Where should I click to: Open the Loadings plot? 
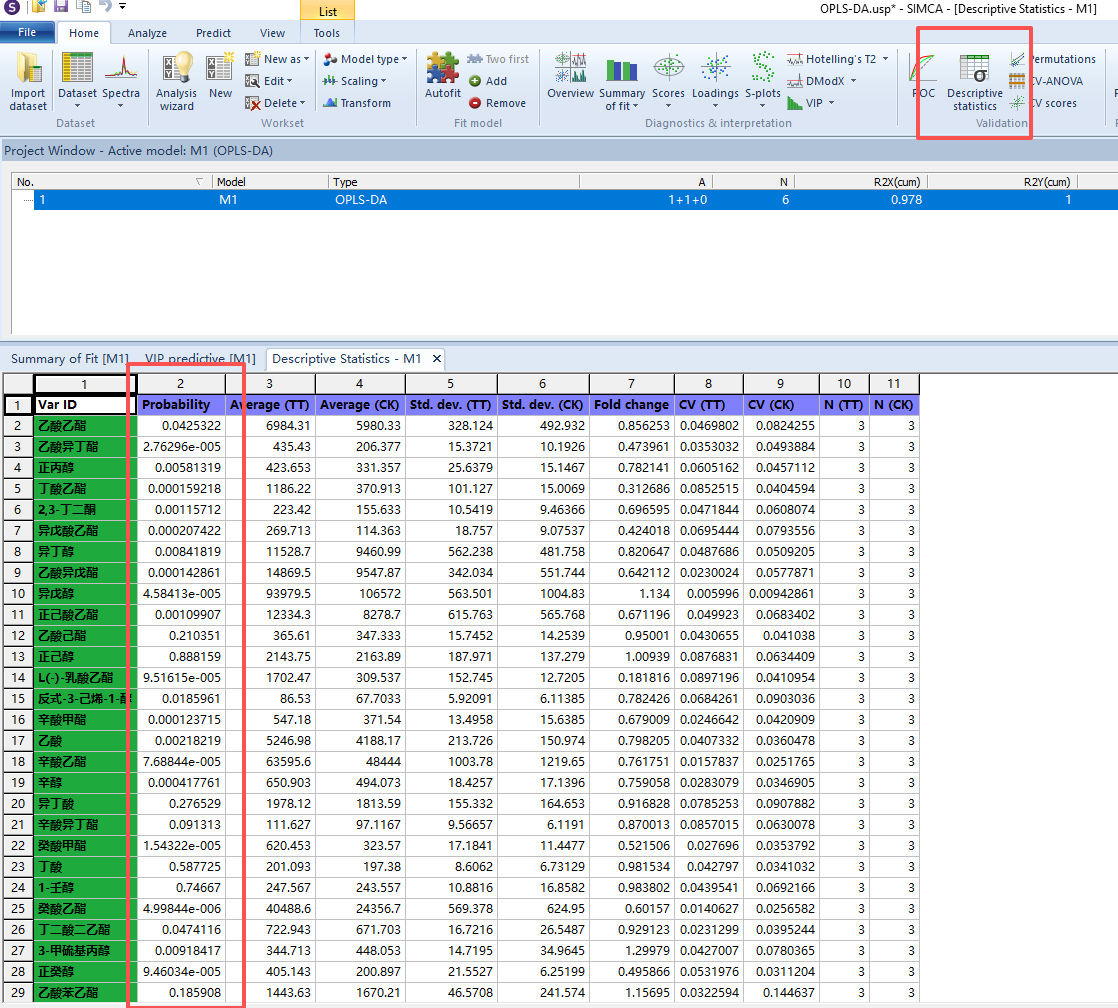[x=715, y=78]
